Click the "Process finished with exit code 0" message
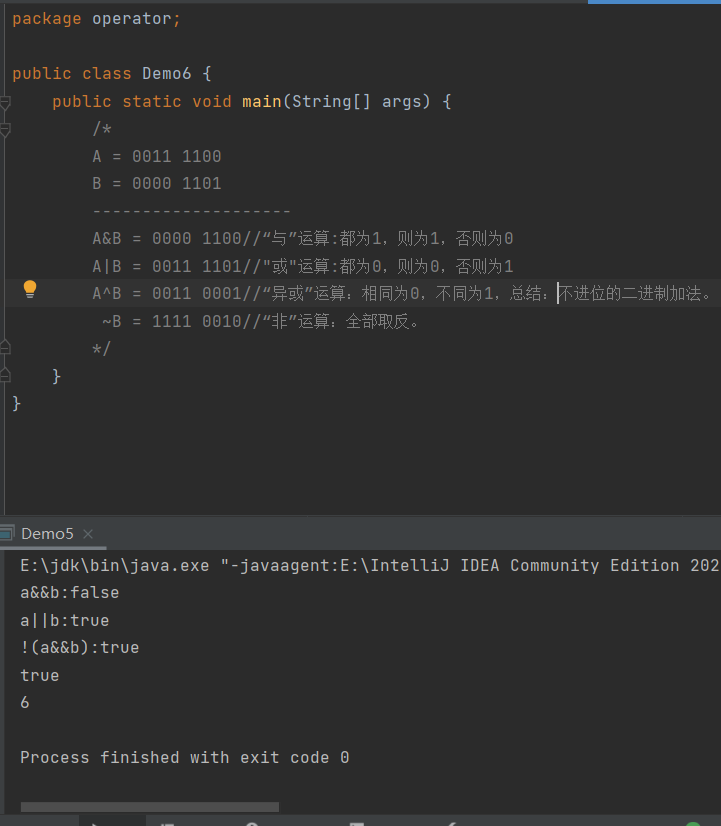 pos(184,758)
